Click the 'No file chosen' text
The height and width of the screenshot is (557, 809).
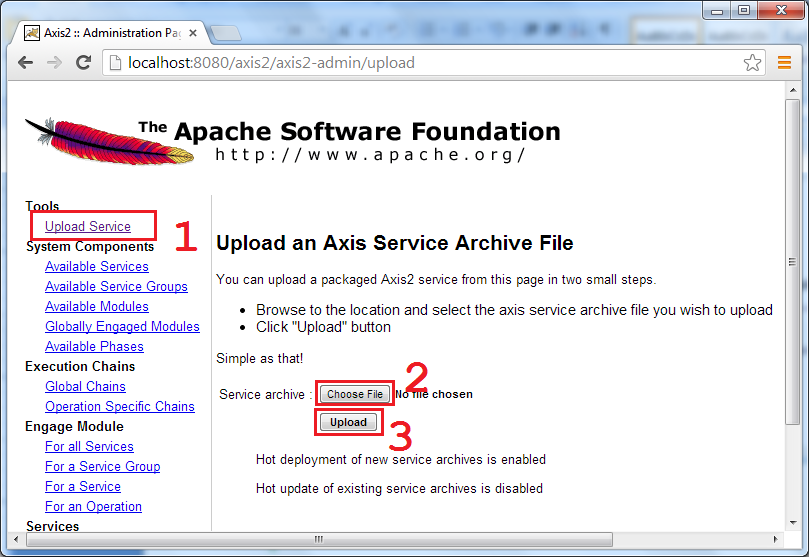[x=434, y=394]
